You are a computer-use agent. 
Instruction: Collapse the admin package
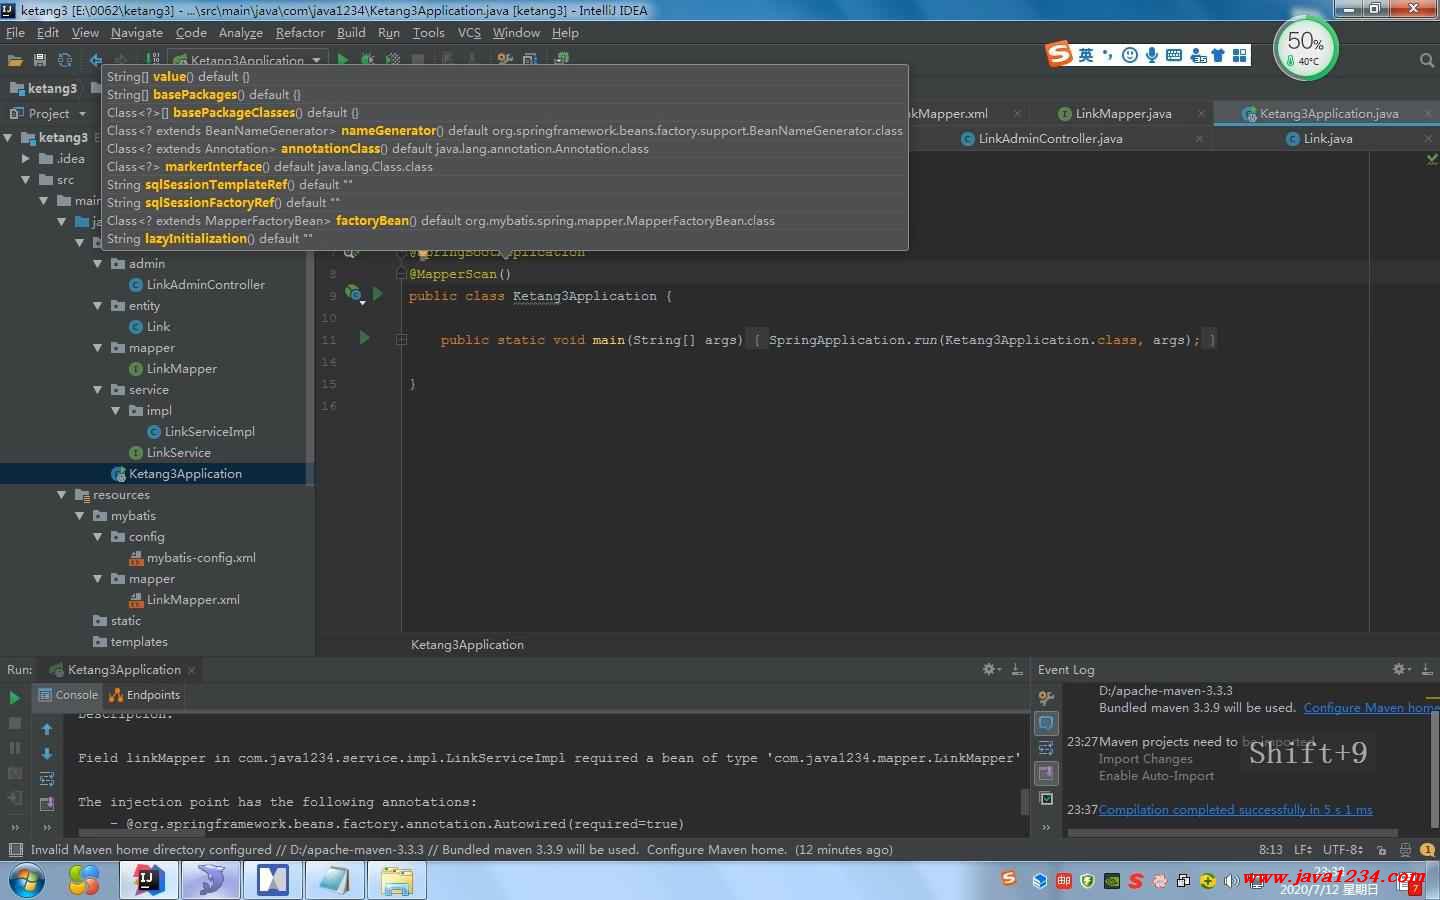[x=98, y=264]
